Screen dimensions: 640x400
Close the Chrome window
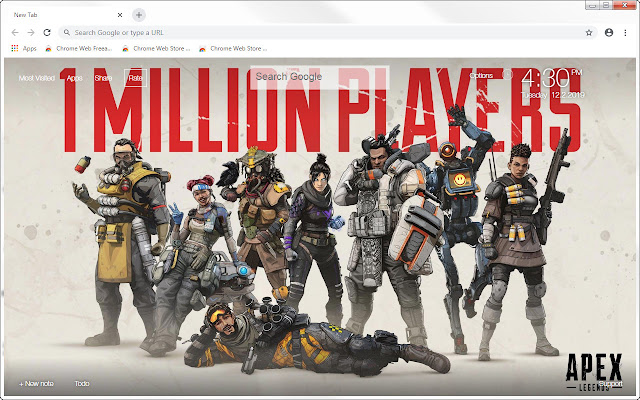(625, 5)
